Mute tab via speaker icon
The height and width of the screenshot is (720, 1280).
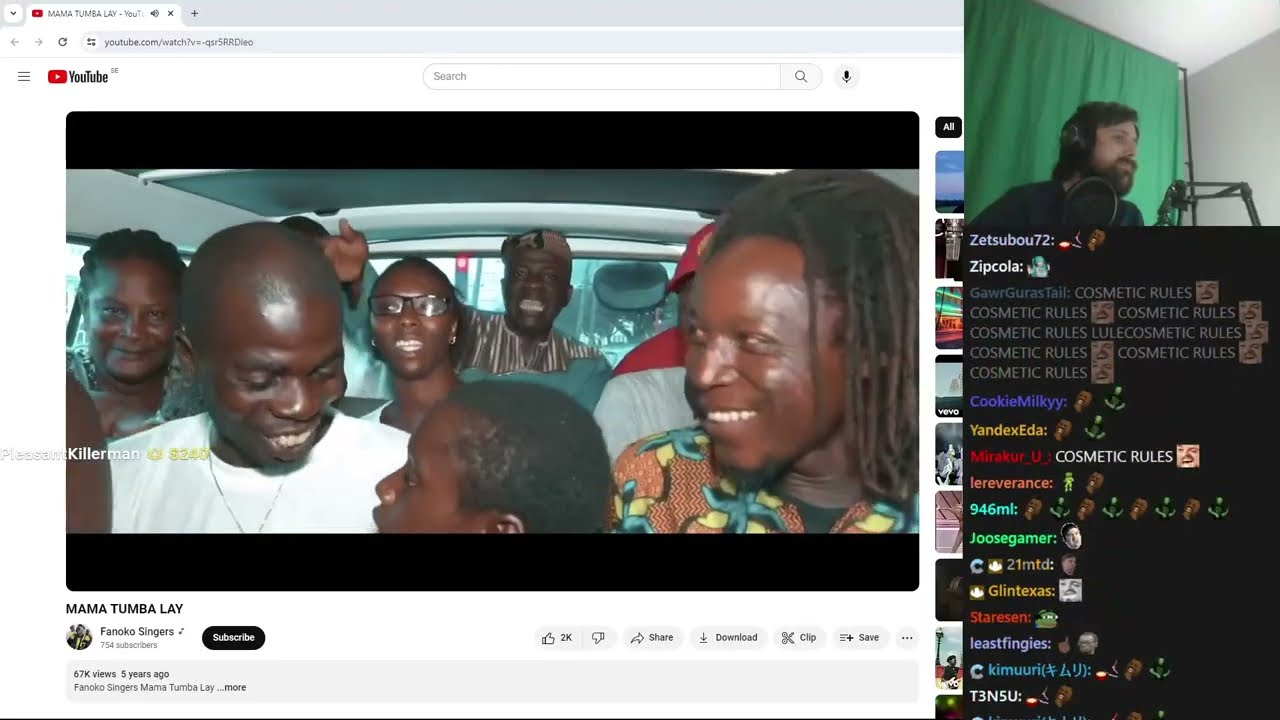pyautogui.click(x=154, y=13)
